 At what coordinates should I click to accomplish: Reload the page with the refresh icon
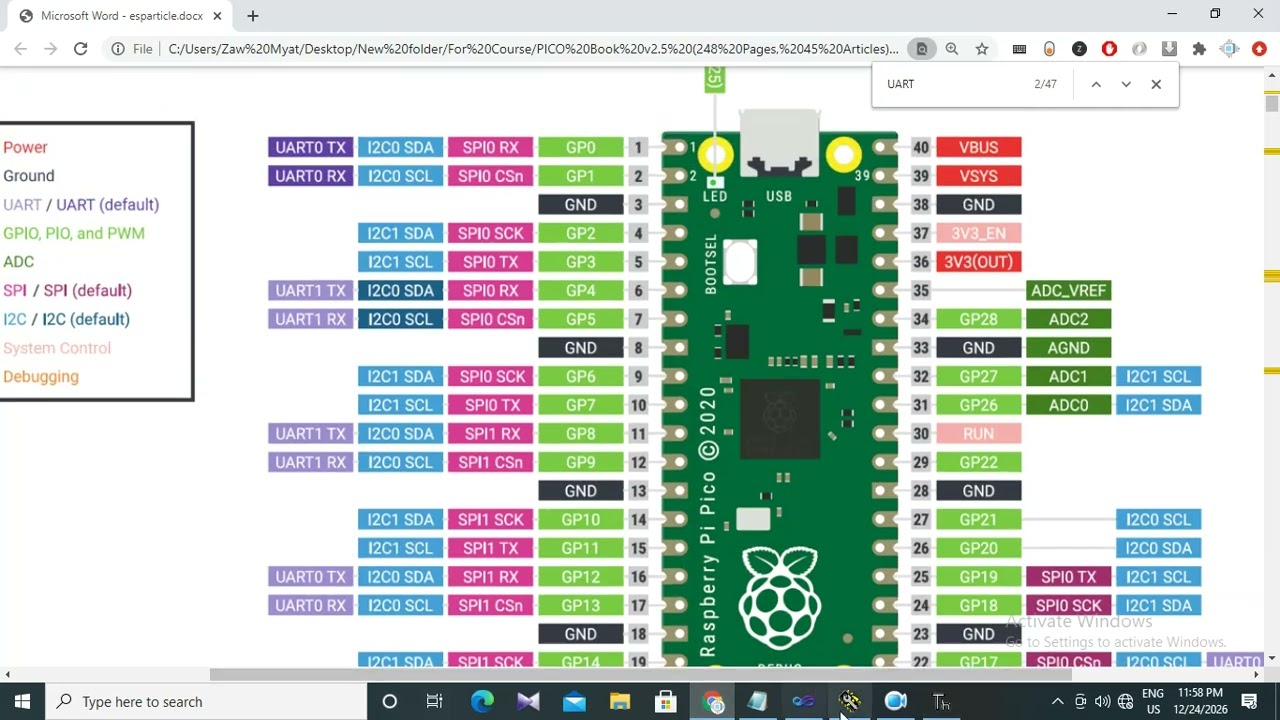tap(80, 48)
